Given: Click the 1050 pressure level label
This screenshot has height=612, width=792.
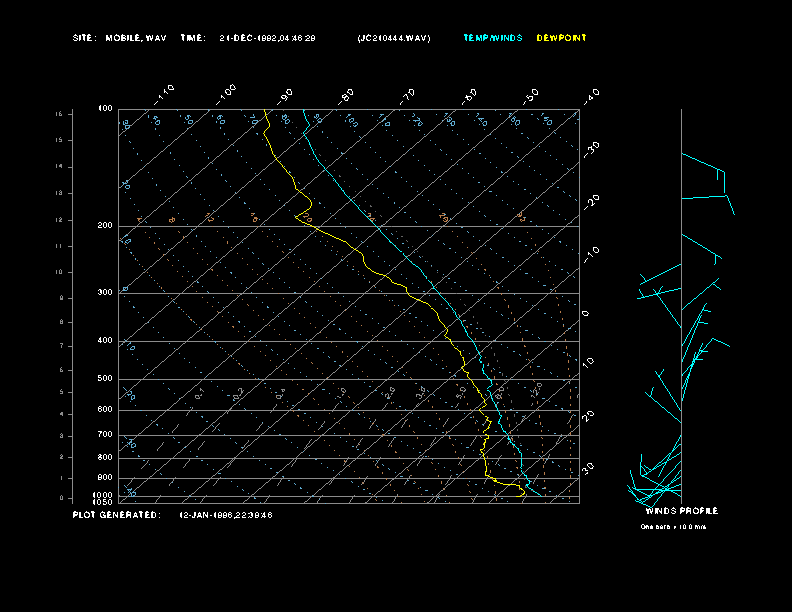Looking at the screenshot, I should pyautogui.click(x=103, y=502).
